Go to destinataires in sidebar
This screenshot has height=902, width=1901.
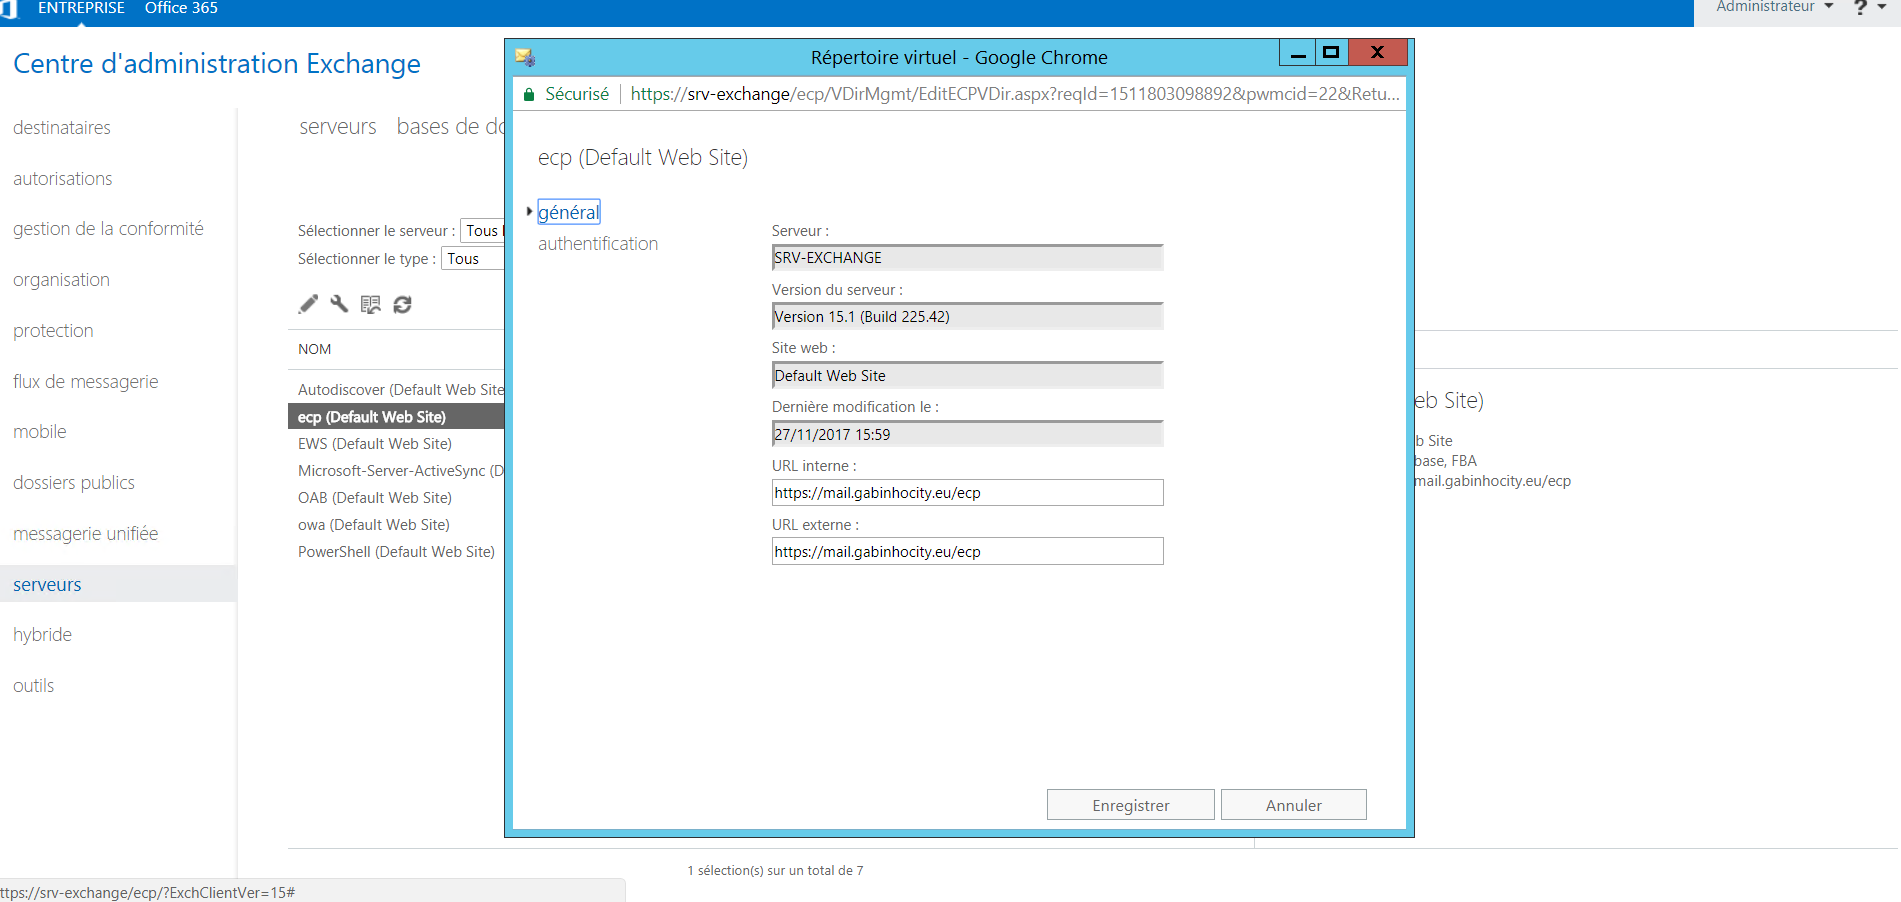click(62, 128)
